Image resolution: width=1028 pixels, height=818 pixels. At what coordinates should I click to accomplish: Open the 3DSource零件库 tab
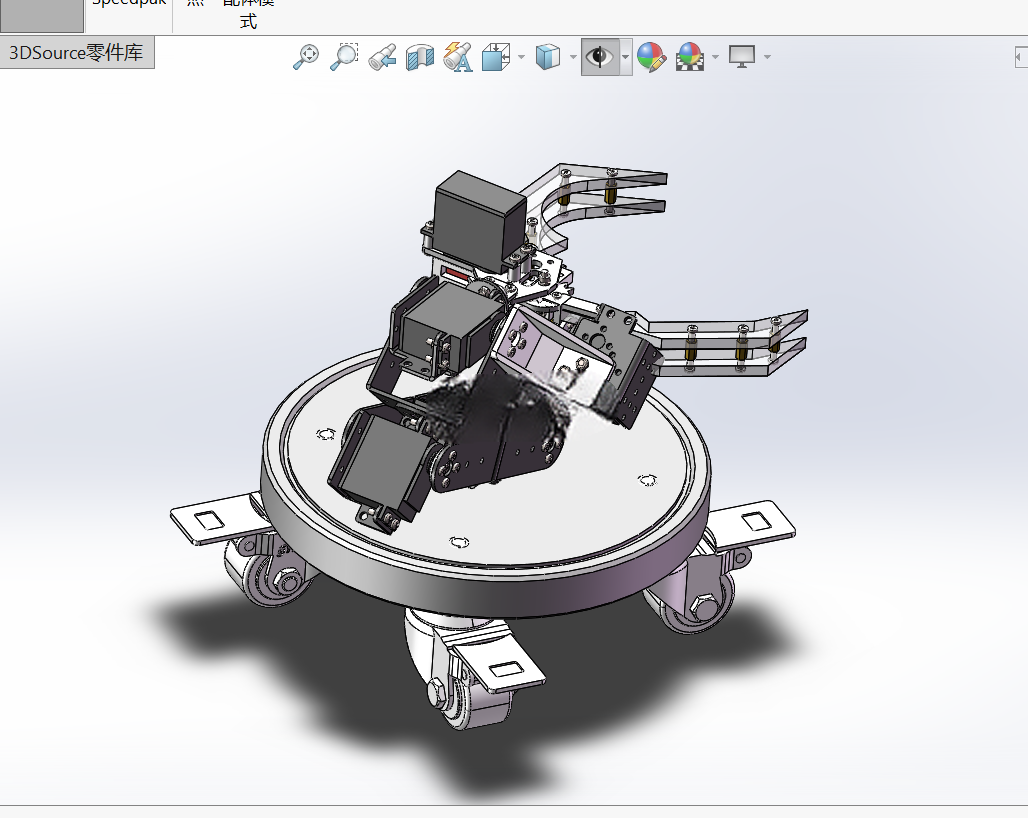[77, 52]
